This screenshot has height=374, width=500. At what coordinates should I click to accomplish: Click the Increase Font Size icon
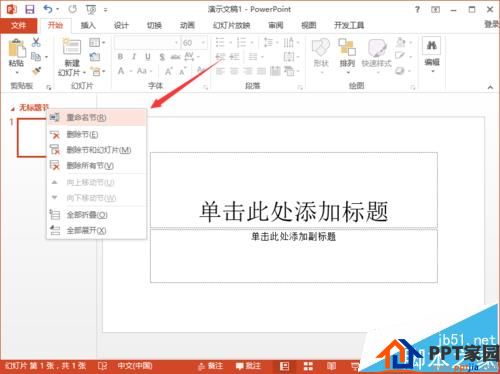(x=169, y=71)
